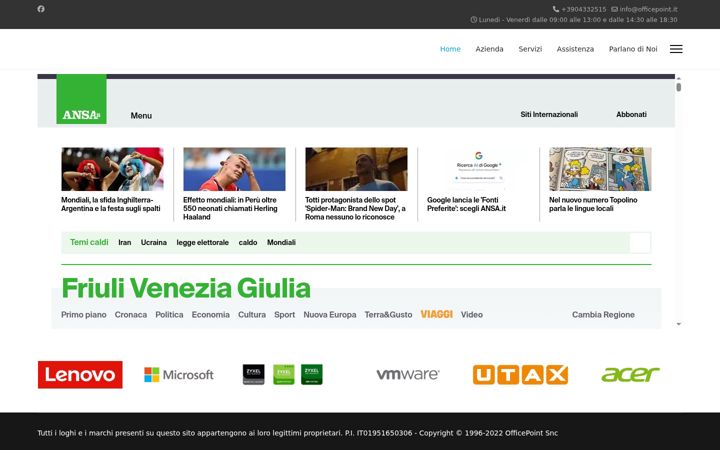The image size is (720, 450).
Task: Click the footer copyright text
Action: 298,433
